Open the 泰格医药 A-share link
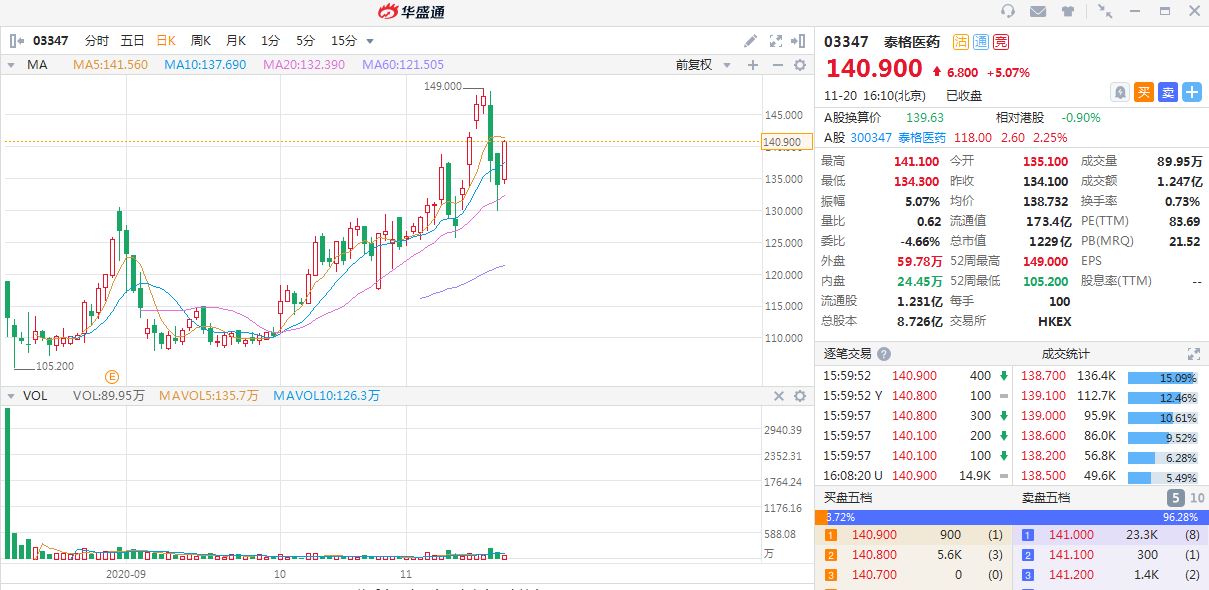The height and width of the screenshot is (590, 1209). pyautogui.click(x=921, y=138)
